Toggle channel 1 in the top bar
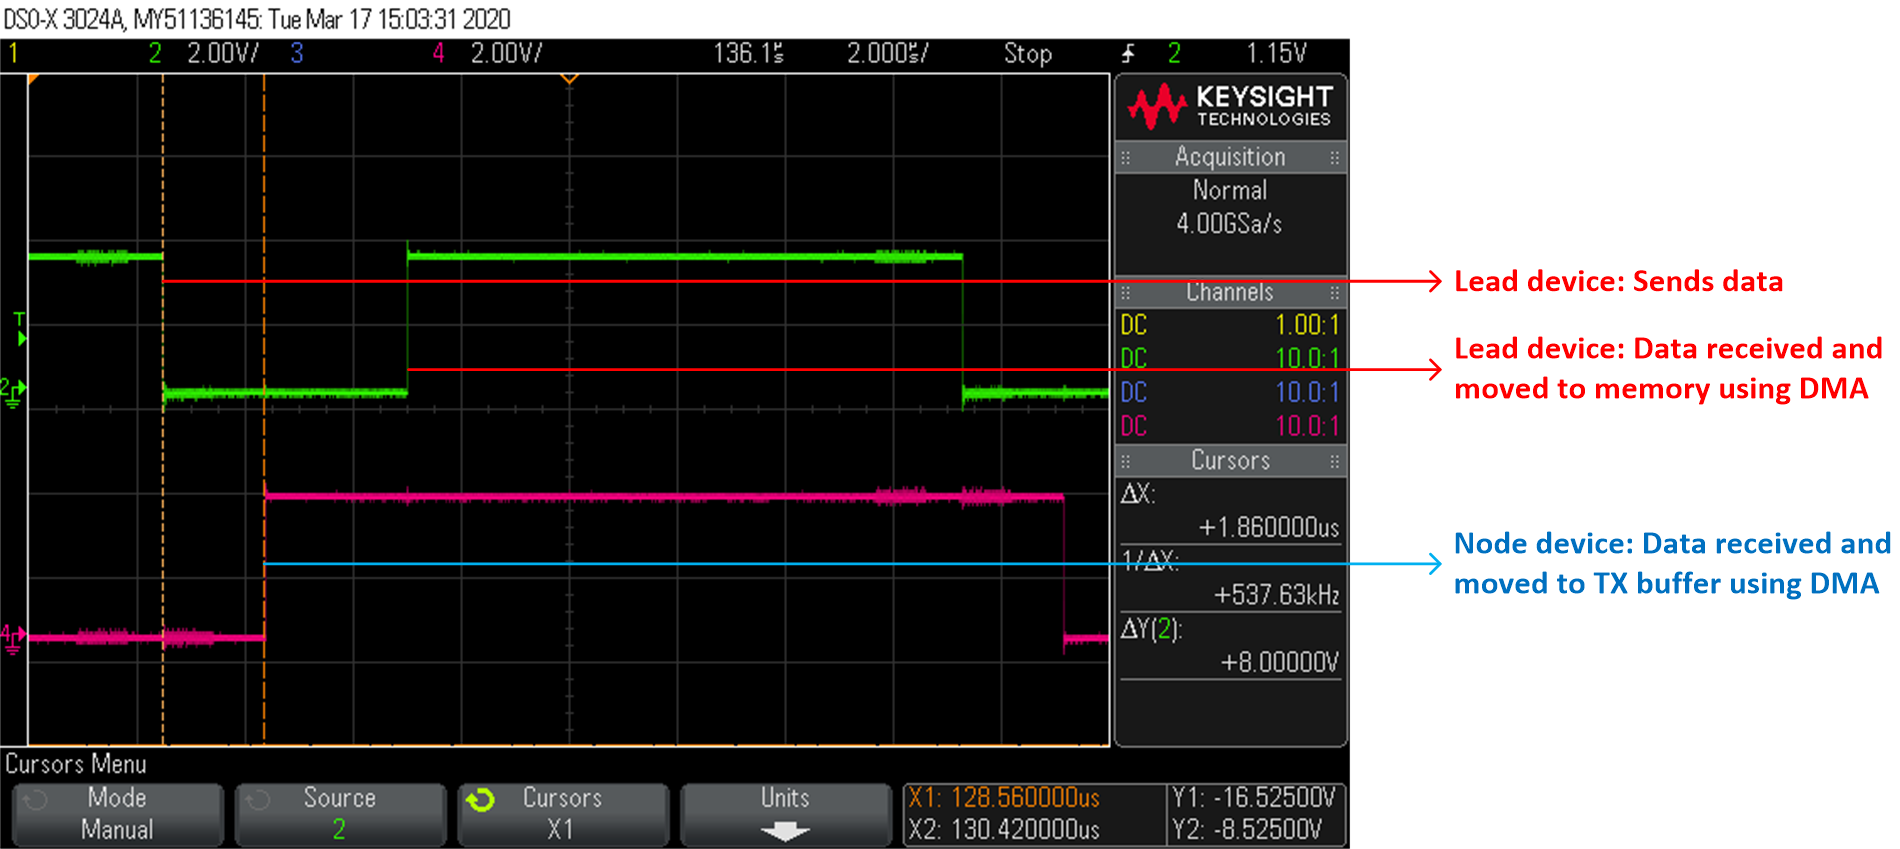Screen dimensions: 1900x849 pos(14,53)
